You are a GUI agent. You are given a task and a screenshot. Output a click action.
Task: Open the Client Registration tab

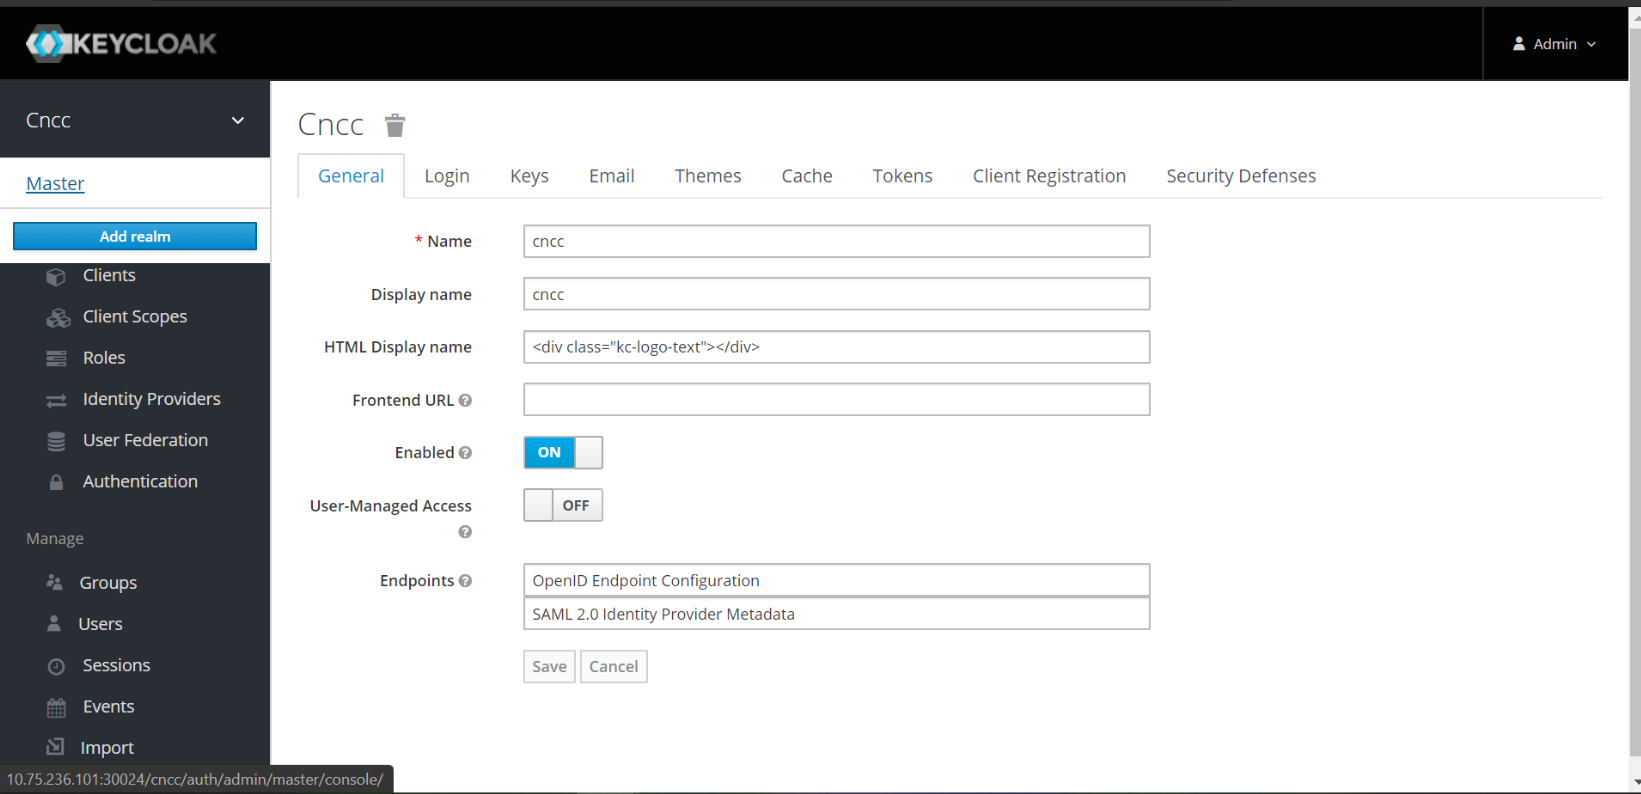click(1049, 176)
